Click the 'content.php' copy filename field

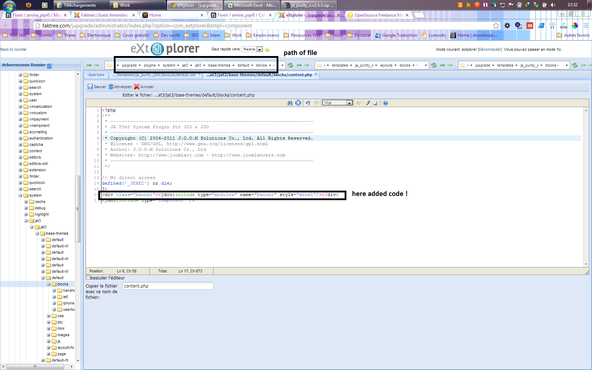click(x=168, y=286)
